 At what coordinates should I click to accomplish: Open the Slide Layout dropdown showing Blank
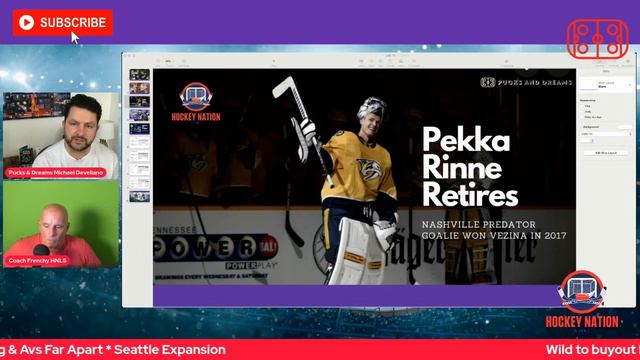[x=606, y=85]
